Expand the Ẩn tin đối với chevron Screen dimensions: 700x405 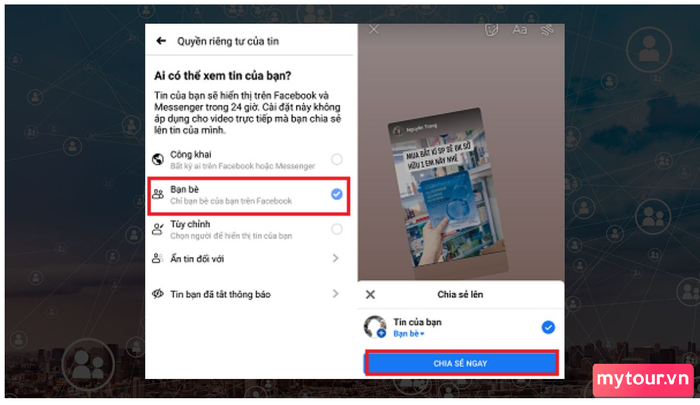click(335, 258)
